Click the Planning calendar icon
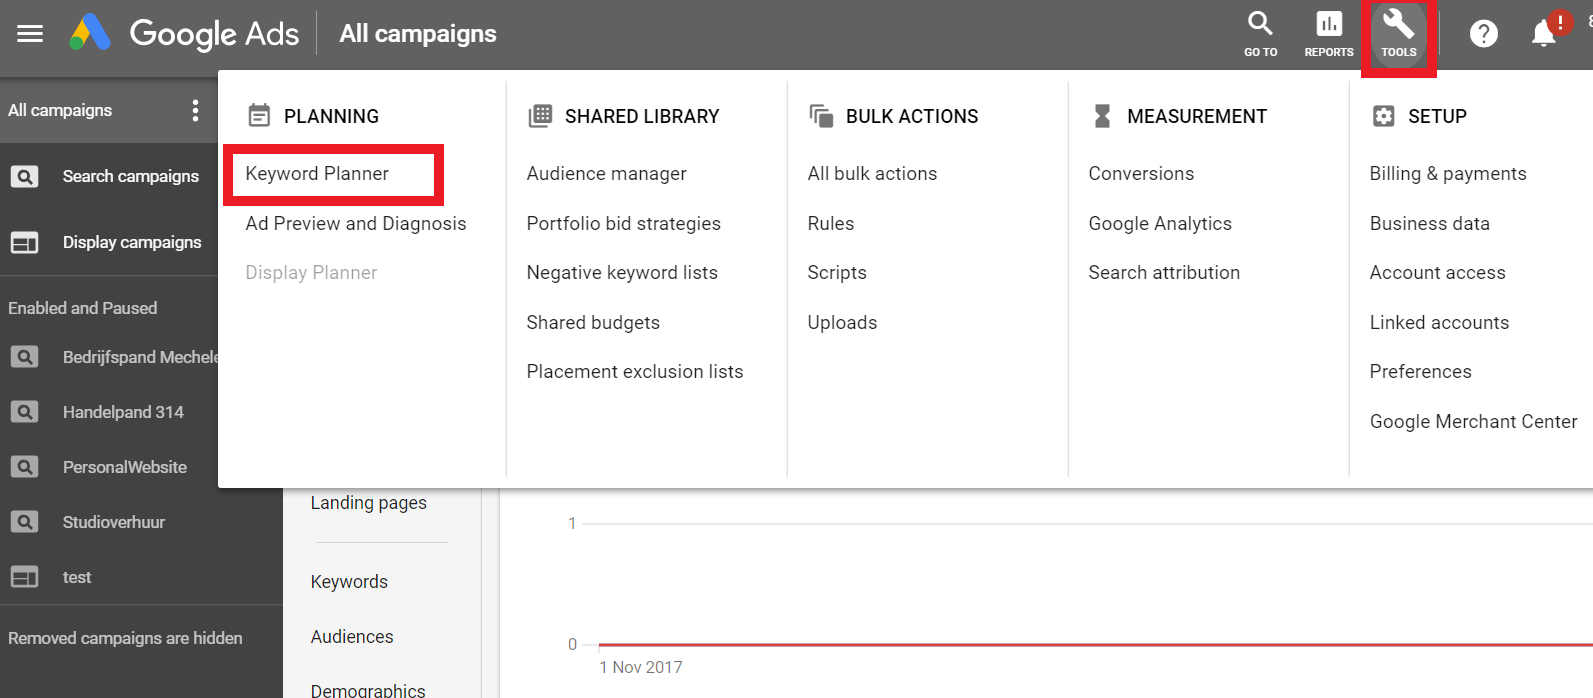Viewport: 1593px width, 698px height. [259, 116]
